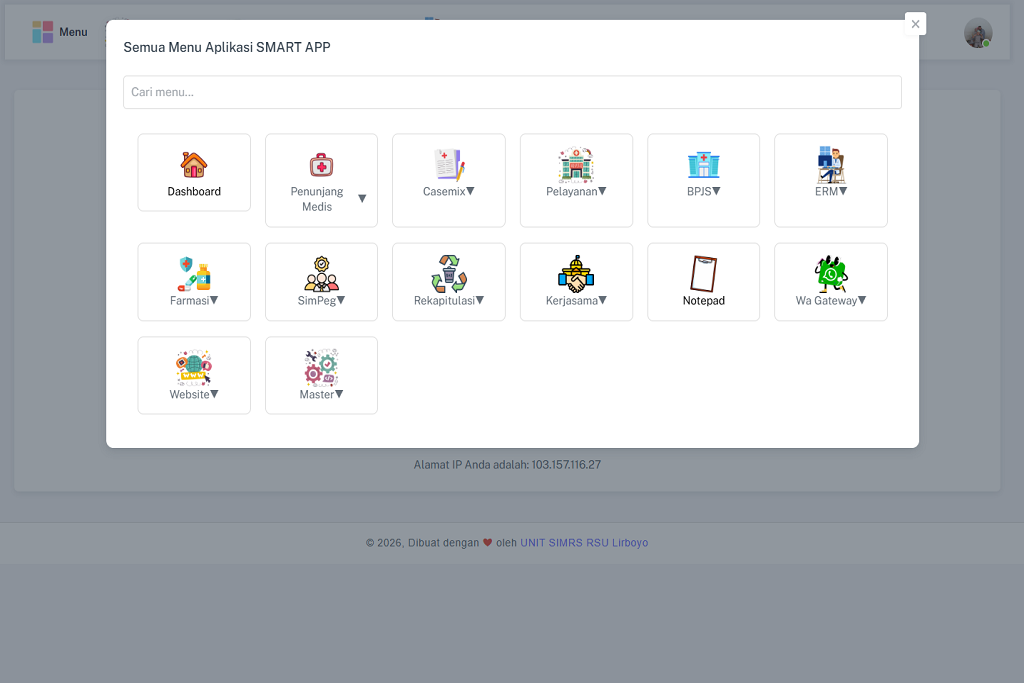Open the Dashboard house icon
Image resolution: width=1024 pixels, height=683 pixels.
(194, 165)
